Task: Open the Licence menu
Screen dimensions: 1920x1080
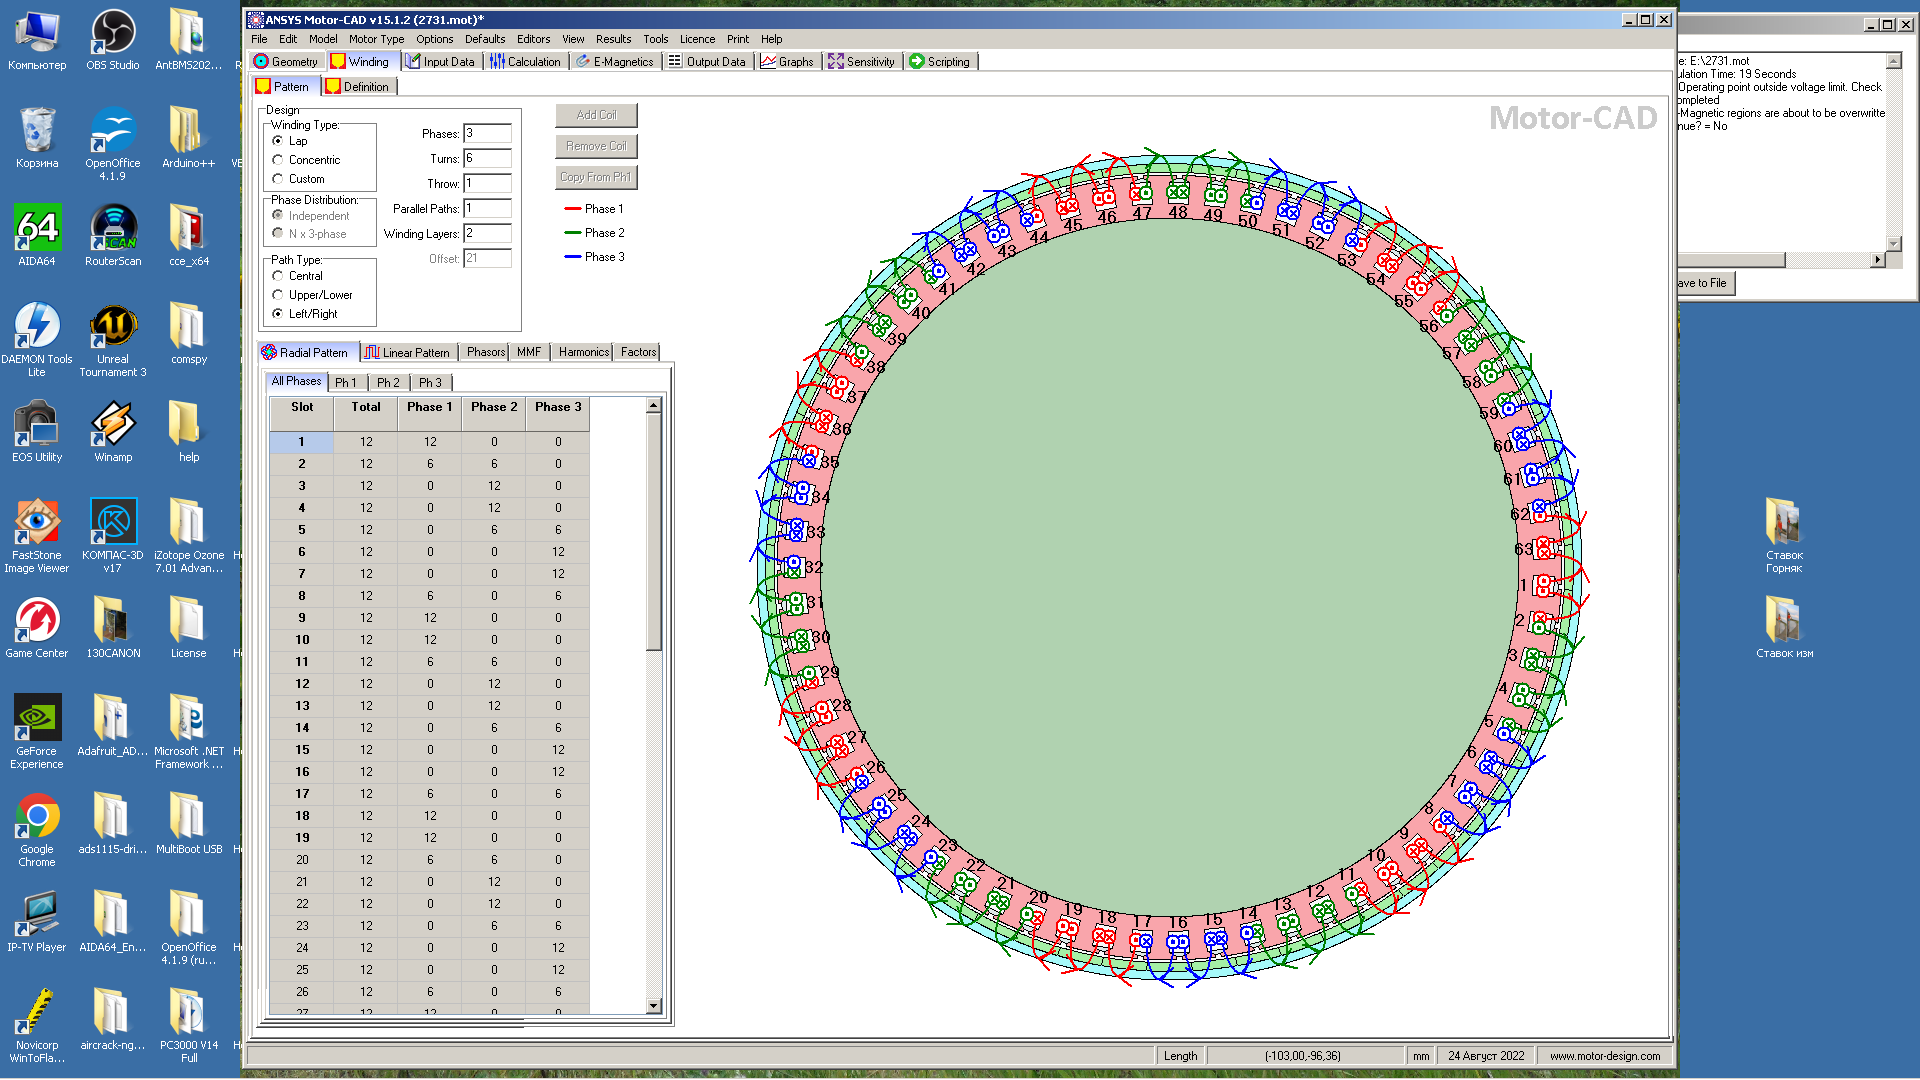Action: click(697, 39)
